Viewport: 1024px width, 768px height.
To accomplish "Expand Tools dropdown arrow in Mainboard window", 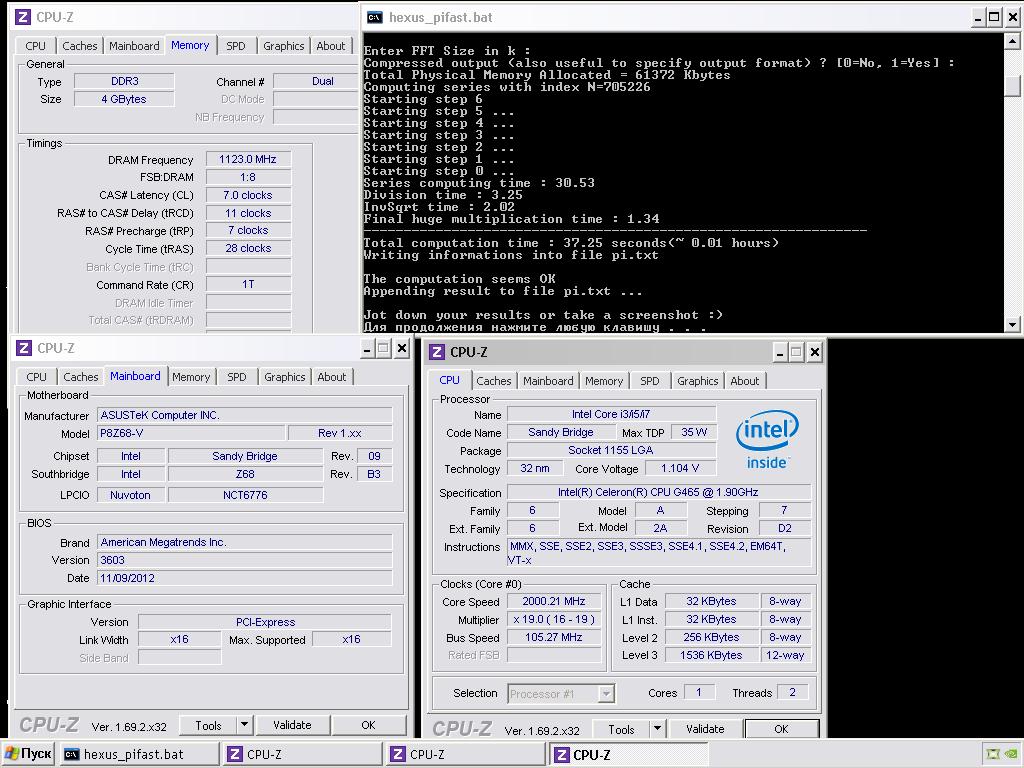I will point(244,725).
